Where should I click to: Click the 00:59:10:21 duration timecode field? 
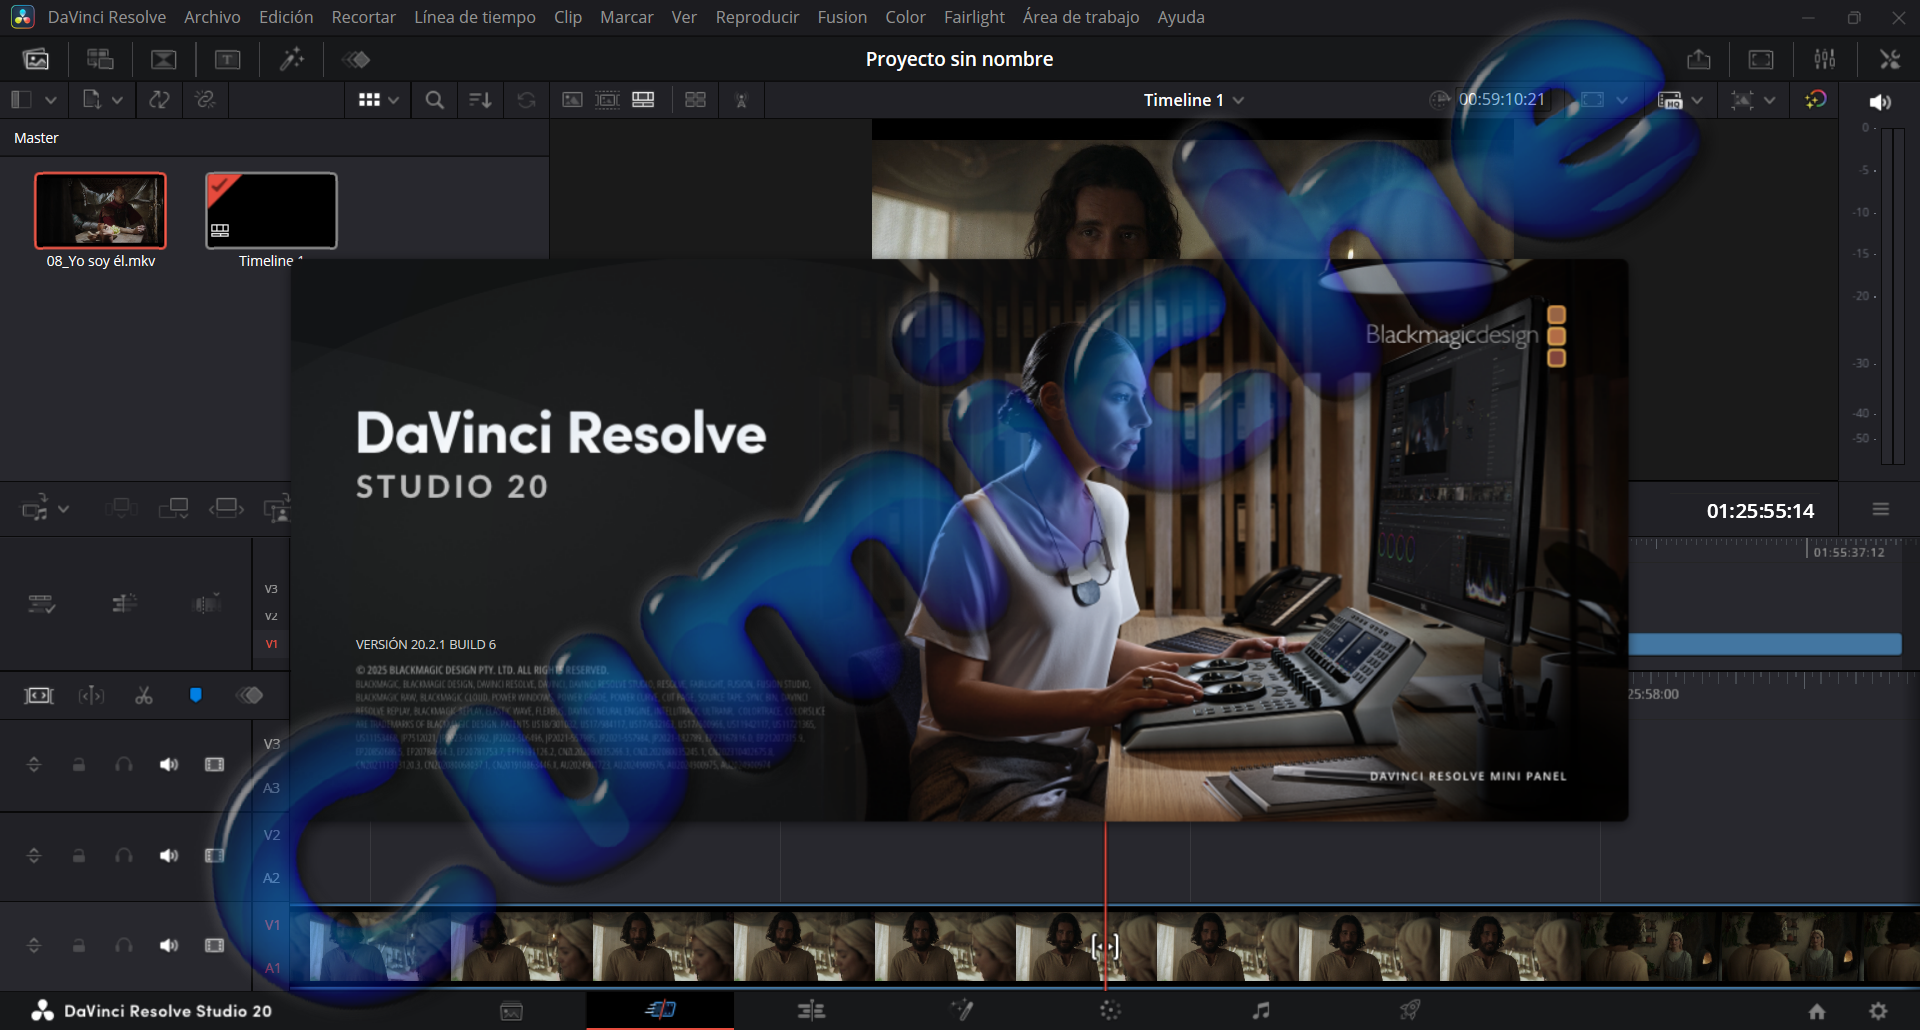(x=1502, y=100)
